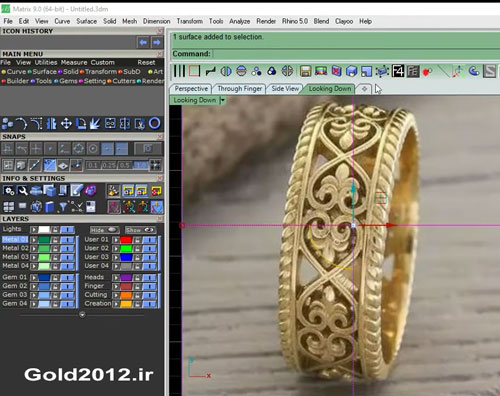Switch to the Perspective viewport tab
The image size is (500, 396).
click(x=191, y=89)
